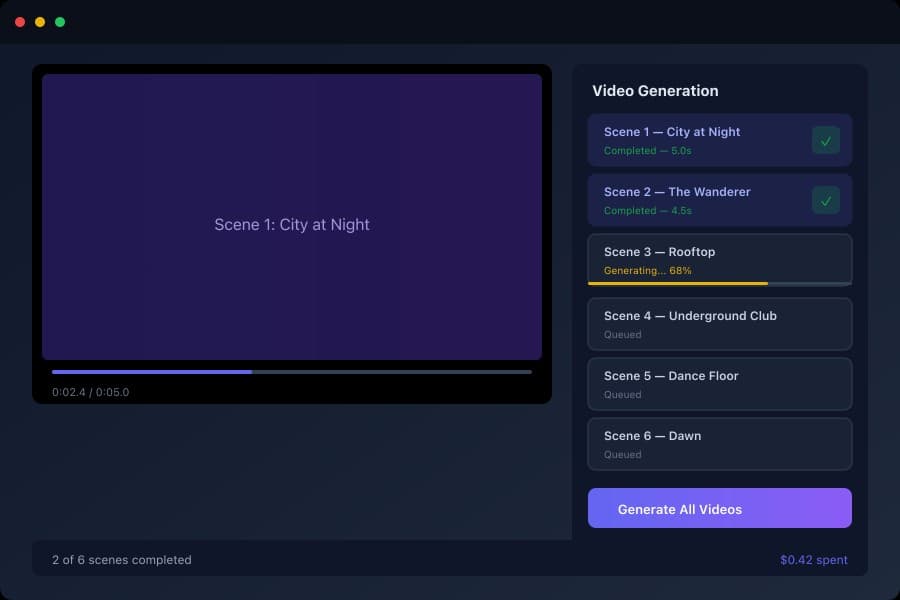This screenshot has height=600, width=900.
Task: Select Scene 2 — The Wanderer entry
Action: click(x=700, y=200)
